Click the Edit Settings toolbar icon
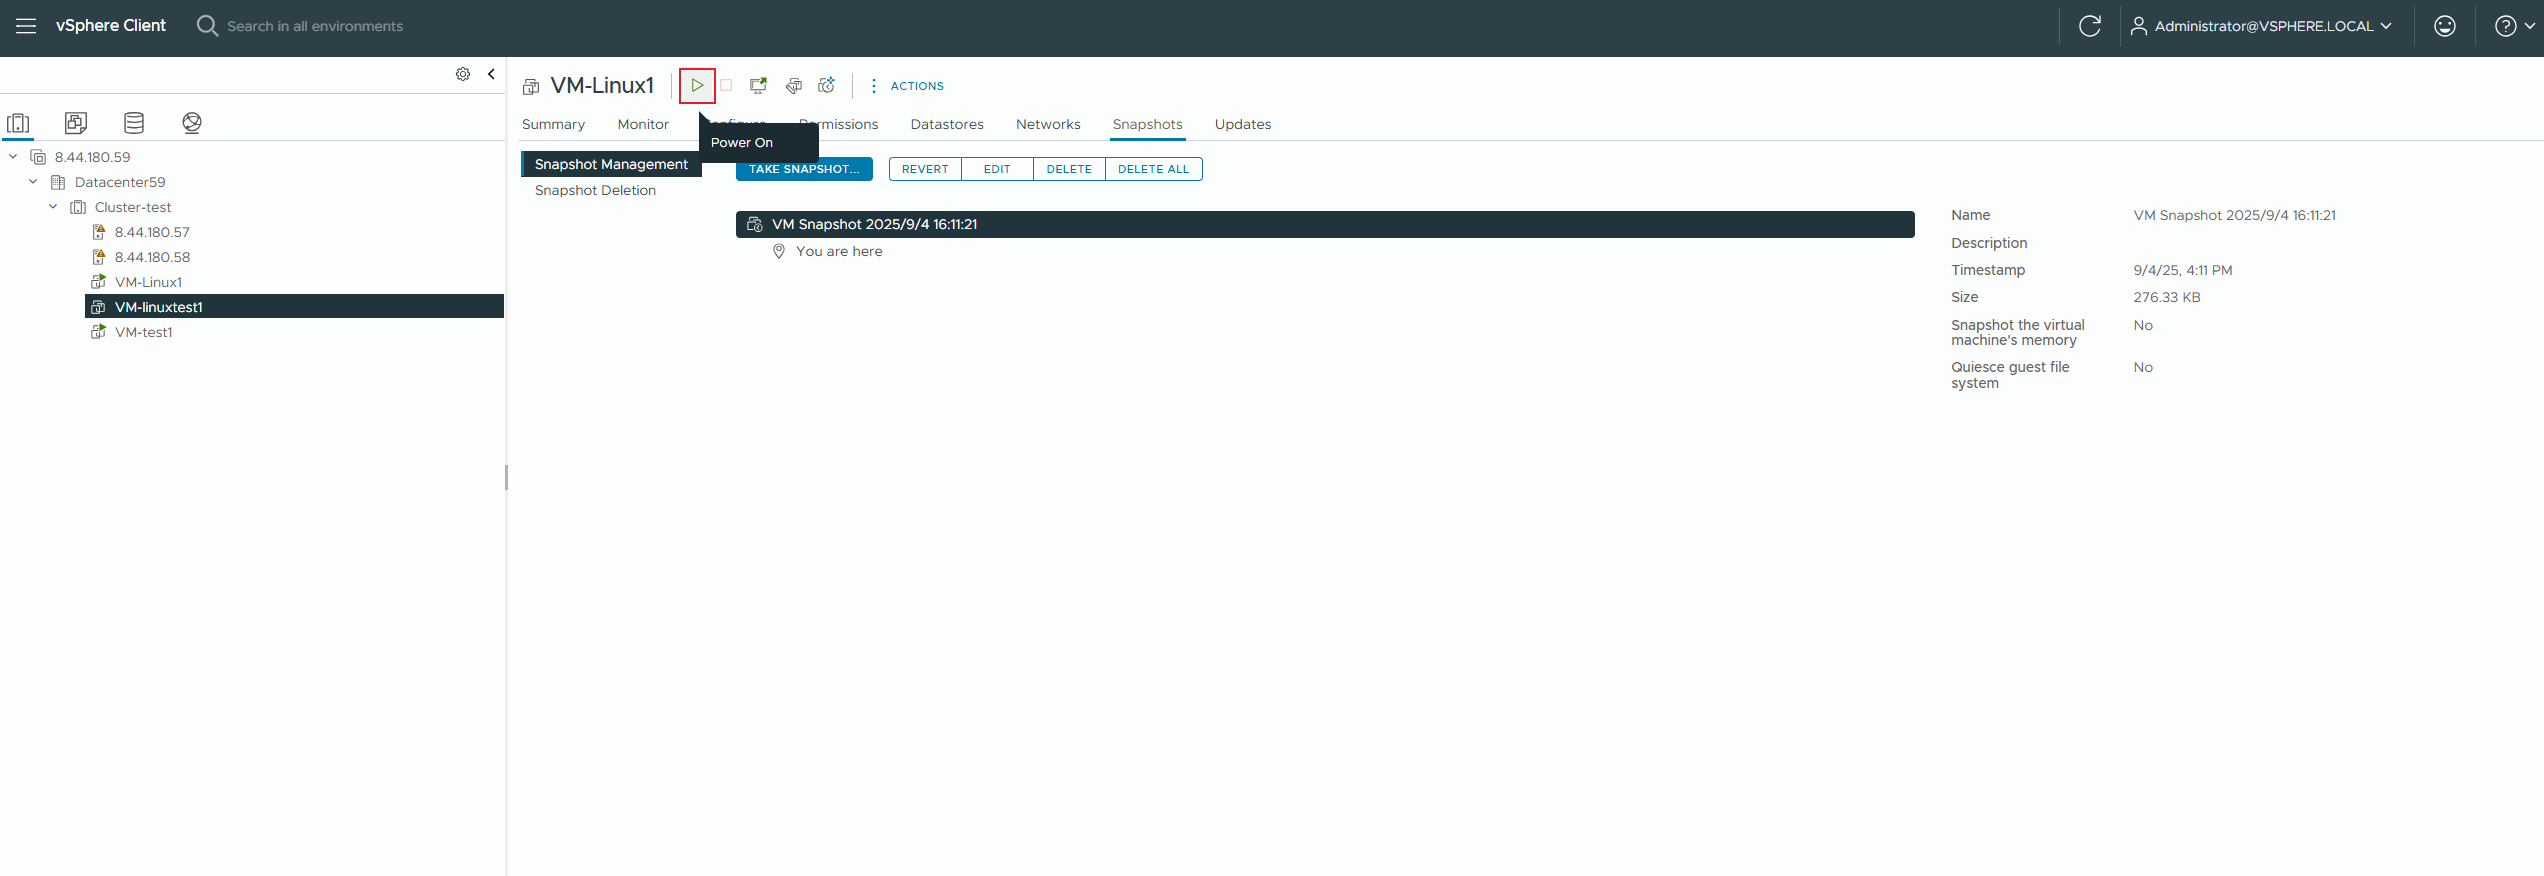 coord(793,86)
